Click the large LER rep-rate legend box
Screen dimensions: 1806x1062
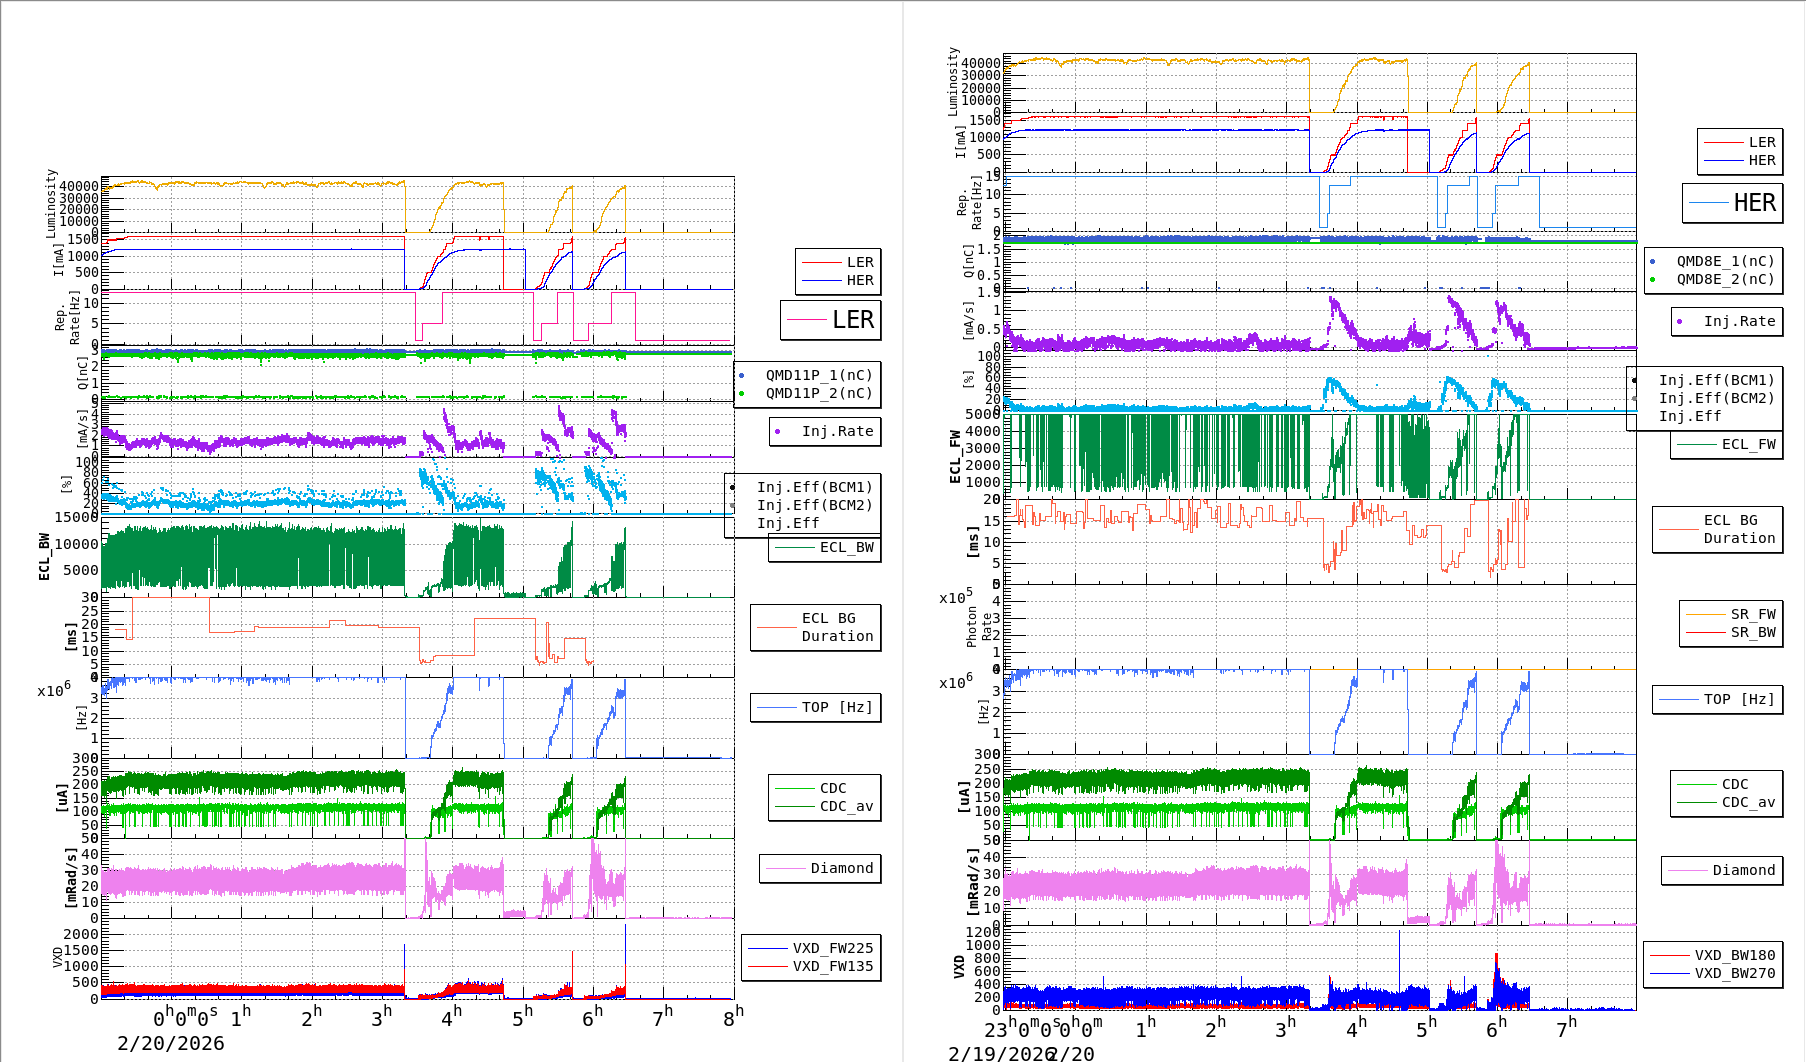click(x=831, y=320)
